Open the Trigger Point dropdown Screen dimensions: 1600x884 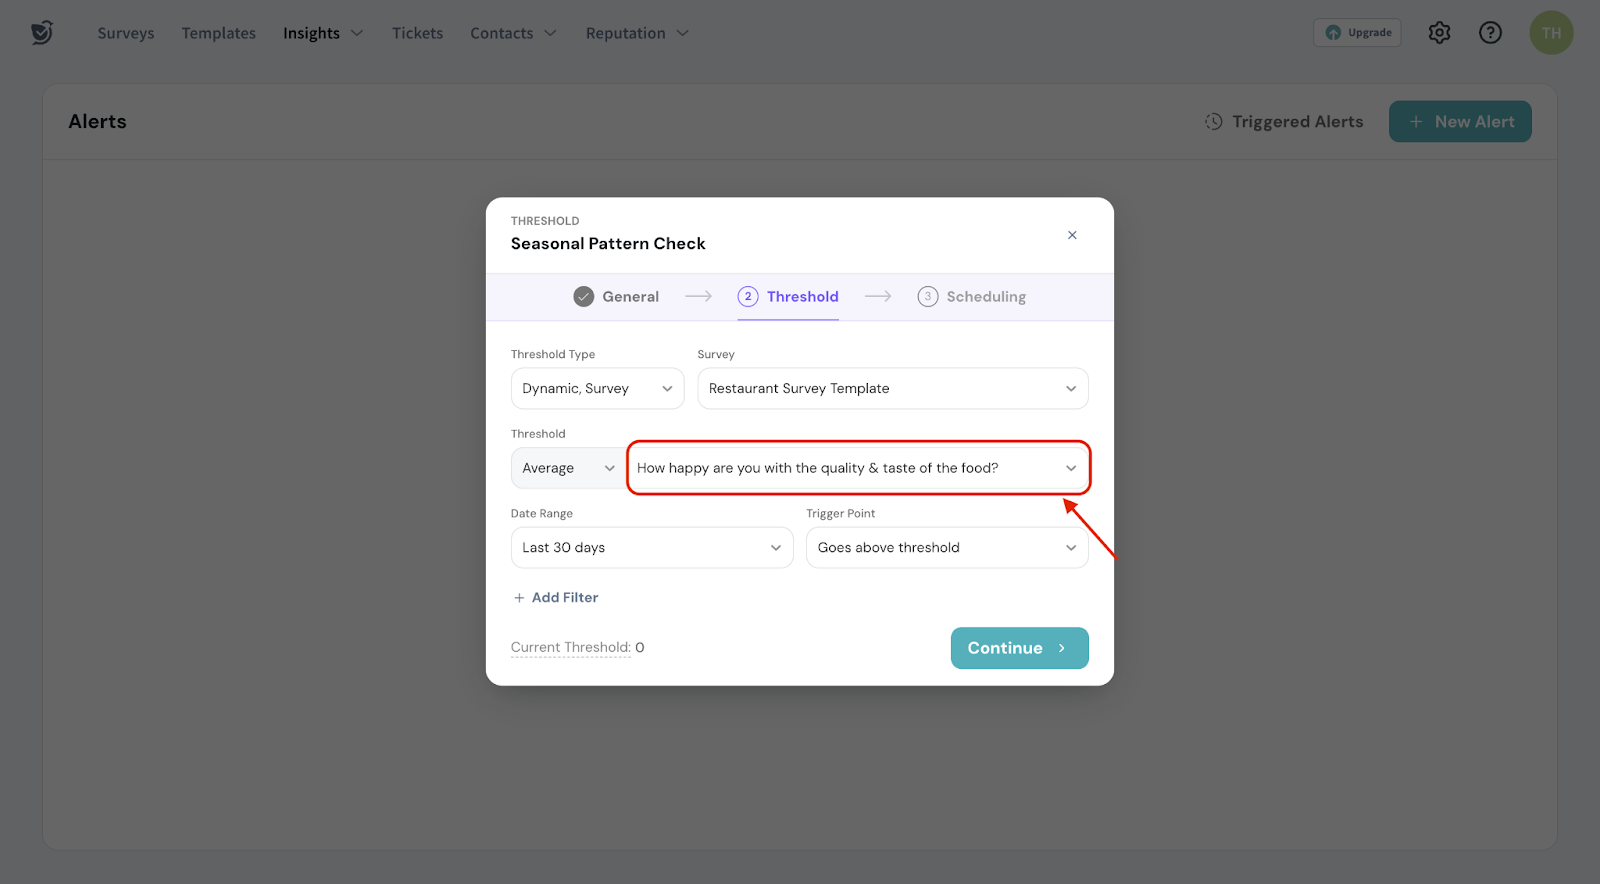pyautogui.click(x=946, y=548)
